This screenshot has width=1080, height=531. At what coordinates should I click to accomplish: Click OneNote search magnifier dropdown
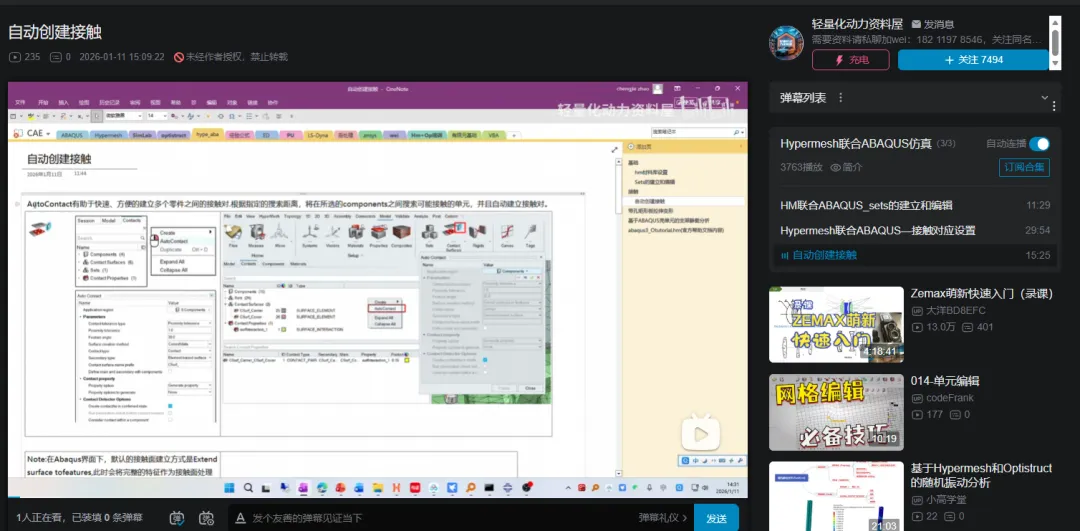click(x=740, y=132)
